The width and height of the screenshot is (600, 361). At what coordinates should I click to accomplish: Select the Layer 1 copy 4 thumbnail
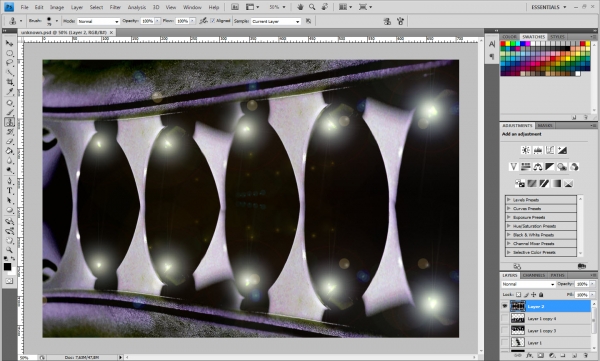pos(518,319)
